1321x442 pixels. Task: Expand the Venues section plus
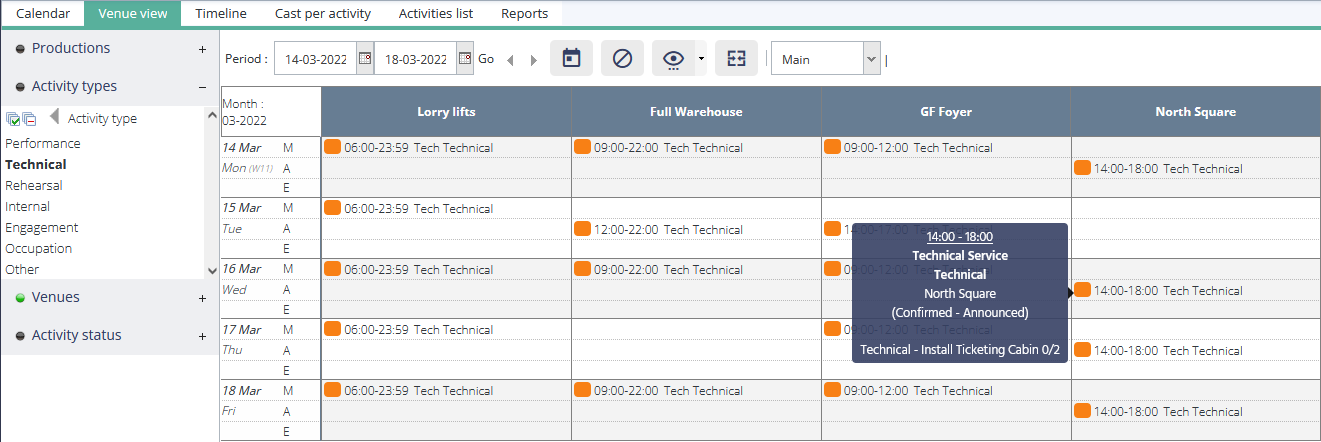click(202, 298)
